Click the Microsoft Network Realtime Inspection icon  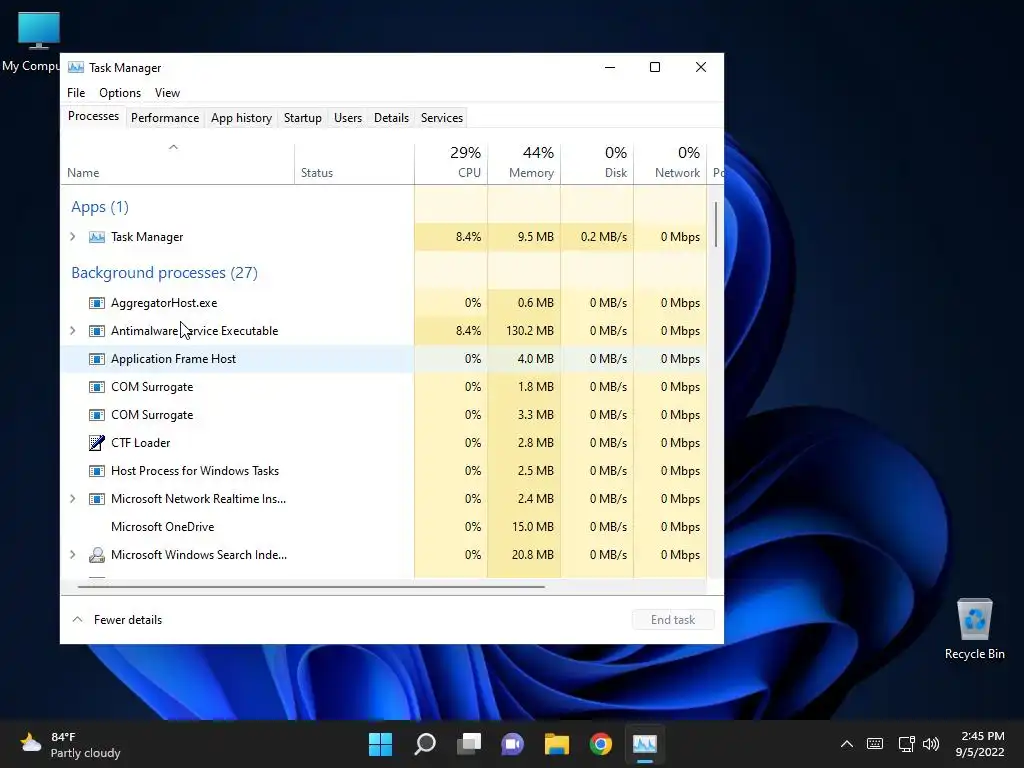pyautogui.click(x=97, y=499)
